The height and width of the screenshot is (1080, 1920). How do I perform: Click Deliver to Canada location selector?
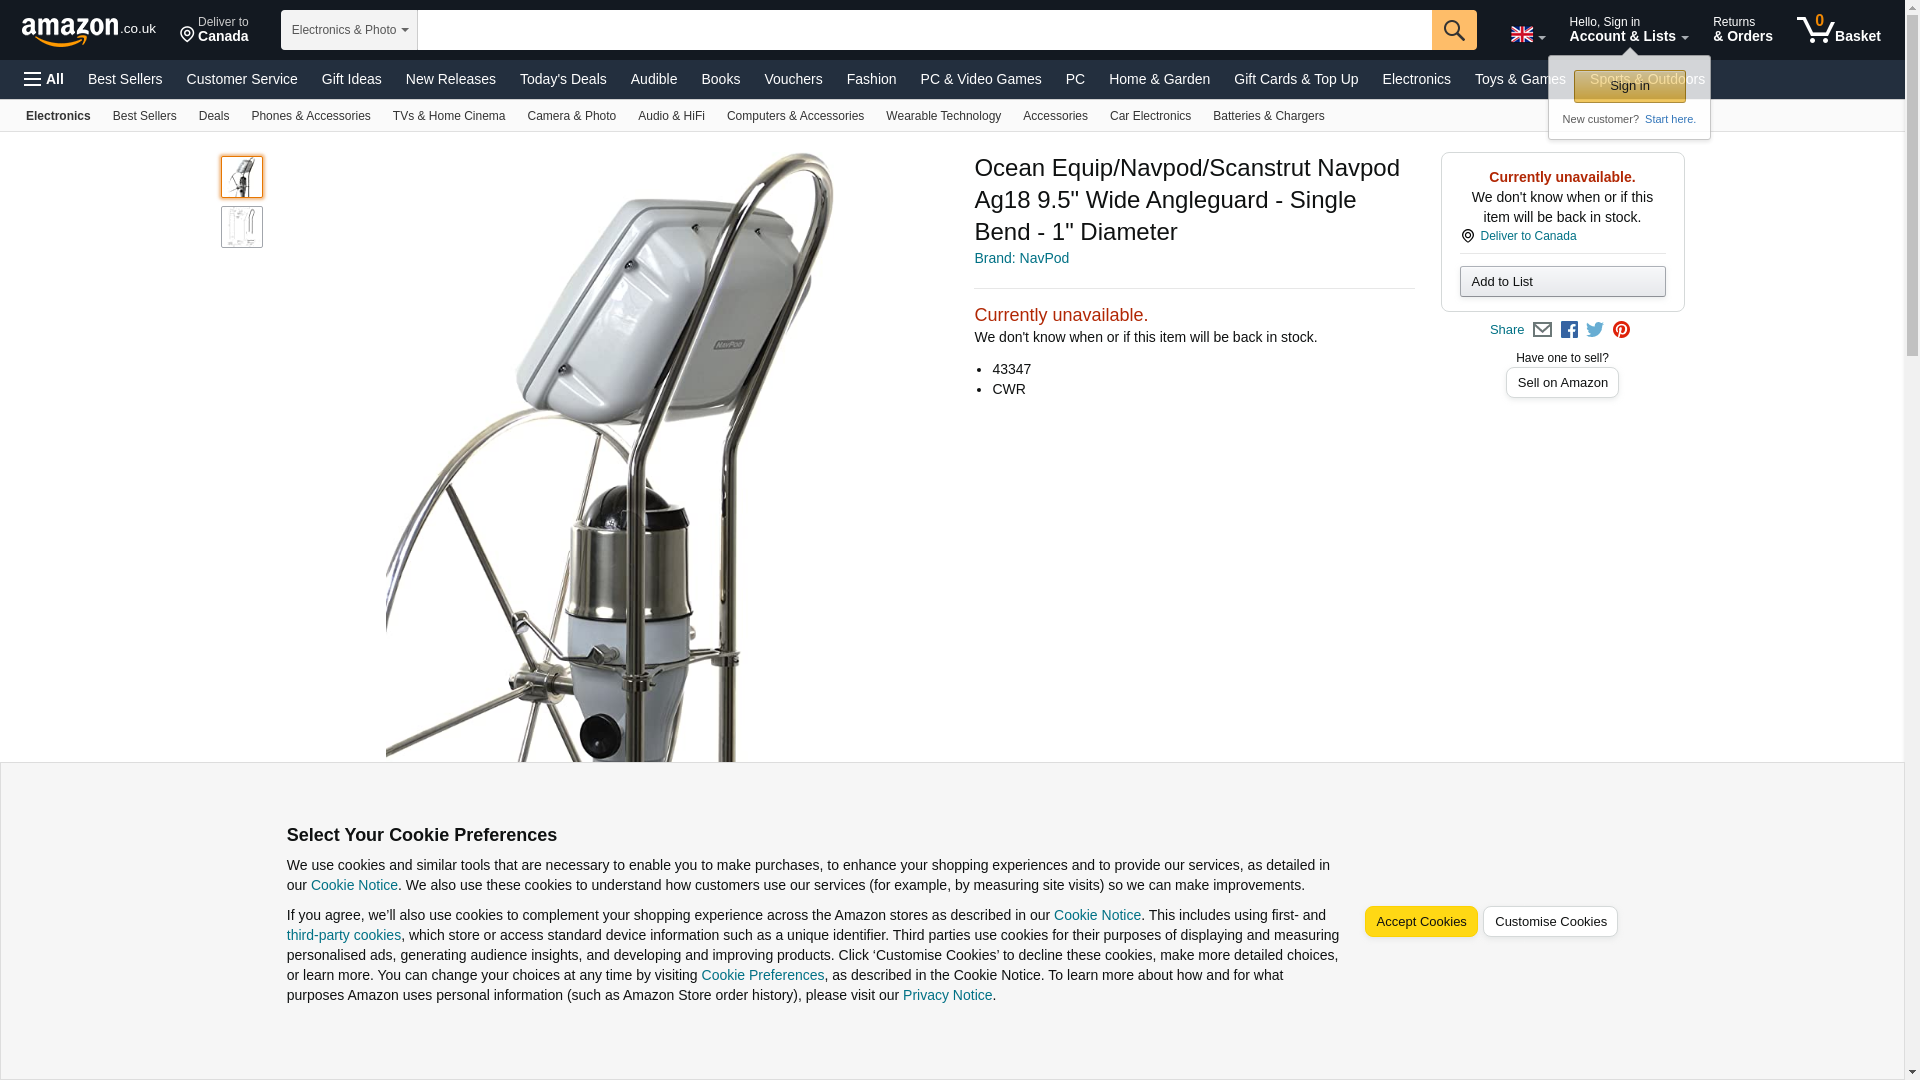(214, 30)
